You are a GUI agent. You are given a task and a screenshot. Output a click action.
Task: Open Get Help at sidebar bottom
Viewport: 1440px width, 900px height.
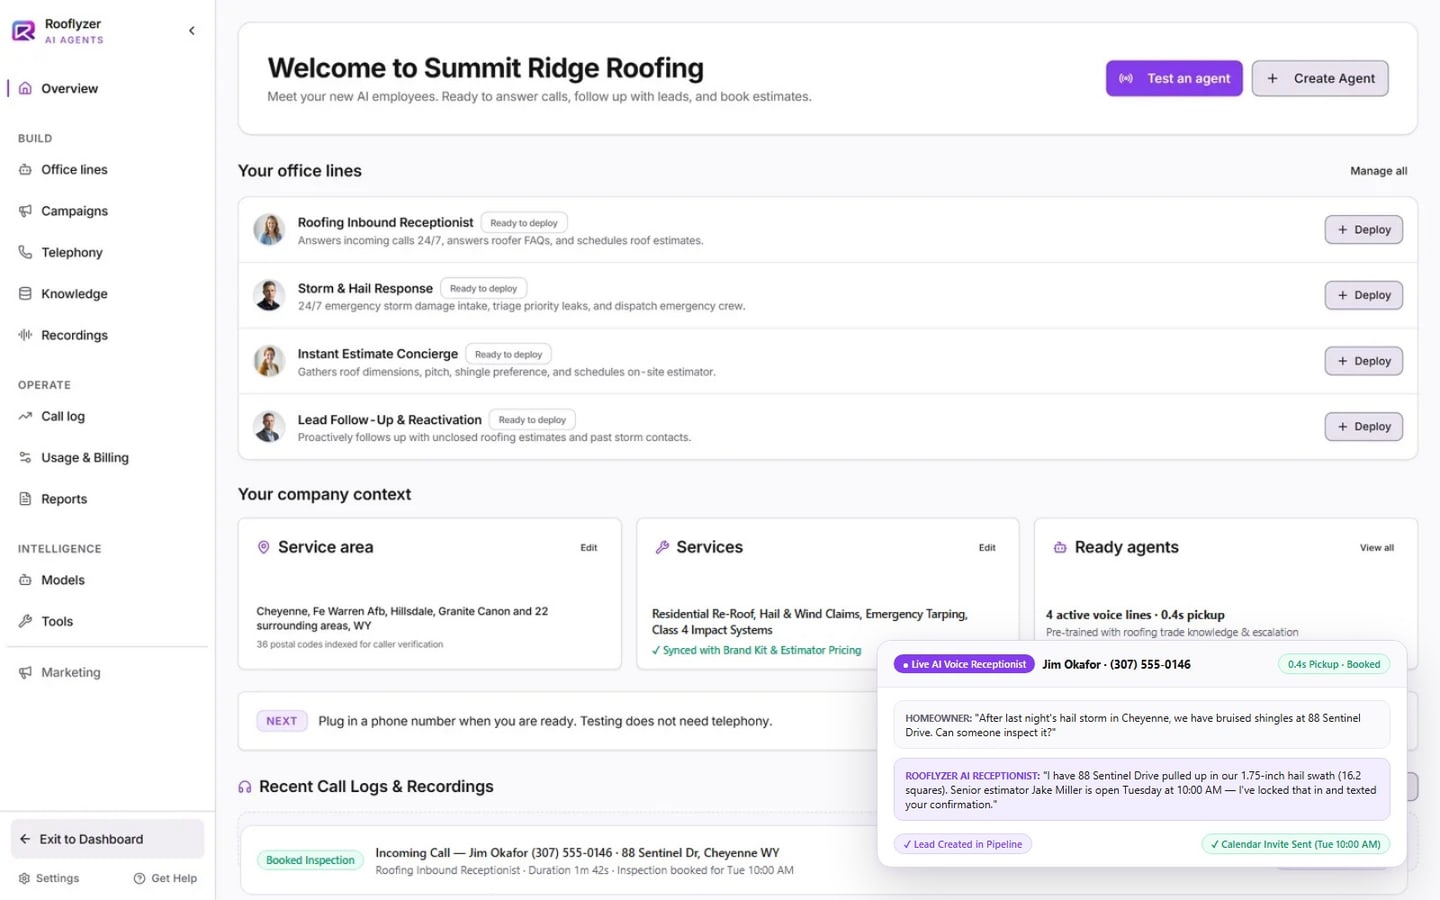coord(165,878)
